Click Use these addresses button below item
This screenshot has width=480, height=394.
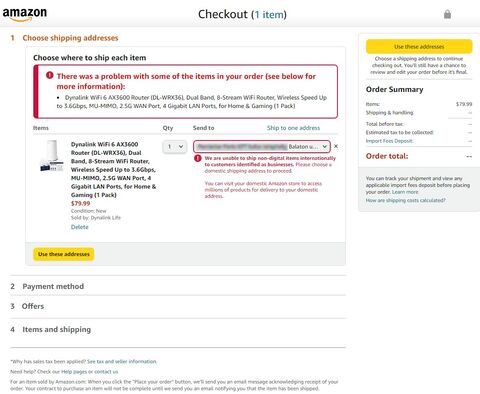point(64,254)
